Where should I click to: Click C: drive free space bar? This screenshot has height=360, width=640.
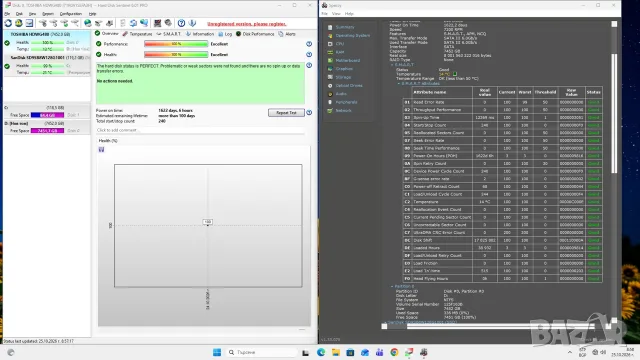click(x=47, y=115)
